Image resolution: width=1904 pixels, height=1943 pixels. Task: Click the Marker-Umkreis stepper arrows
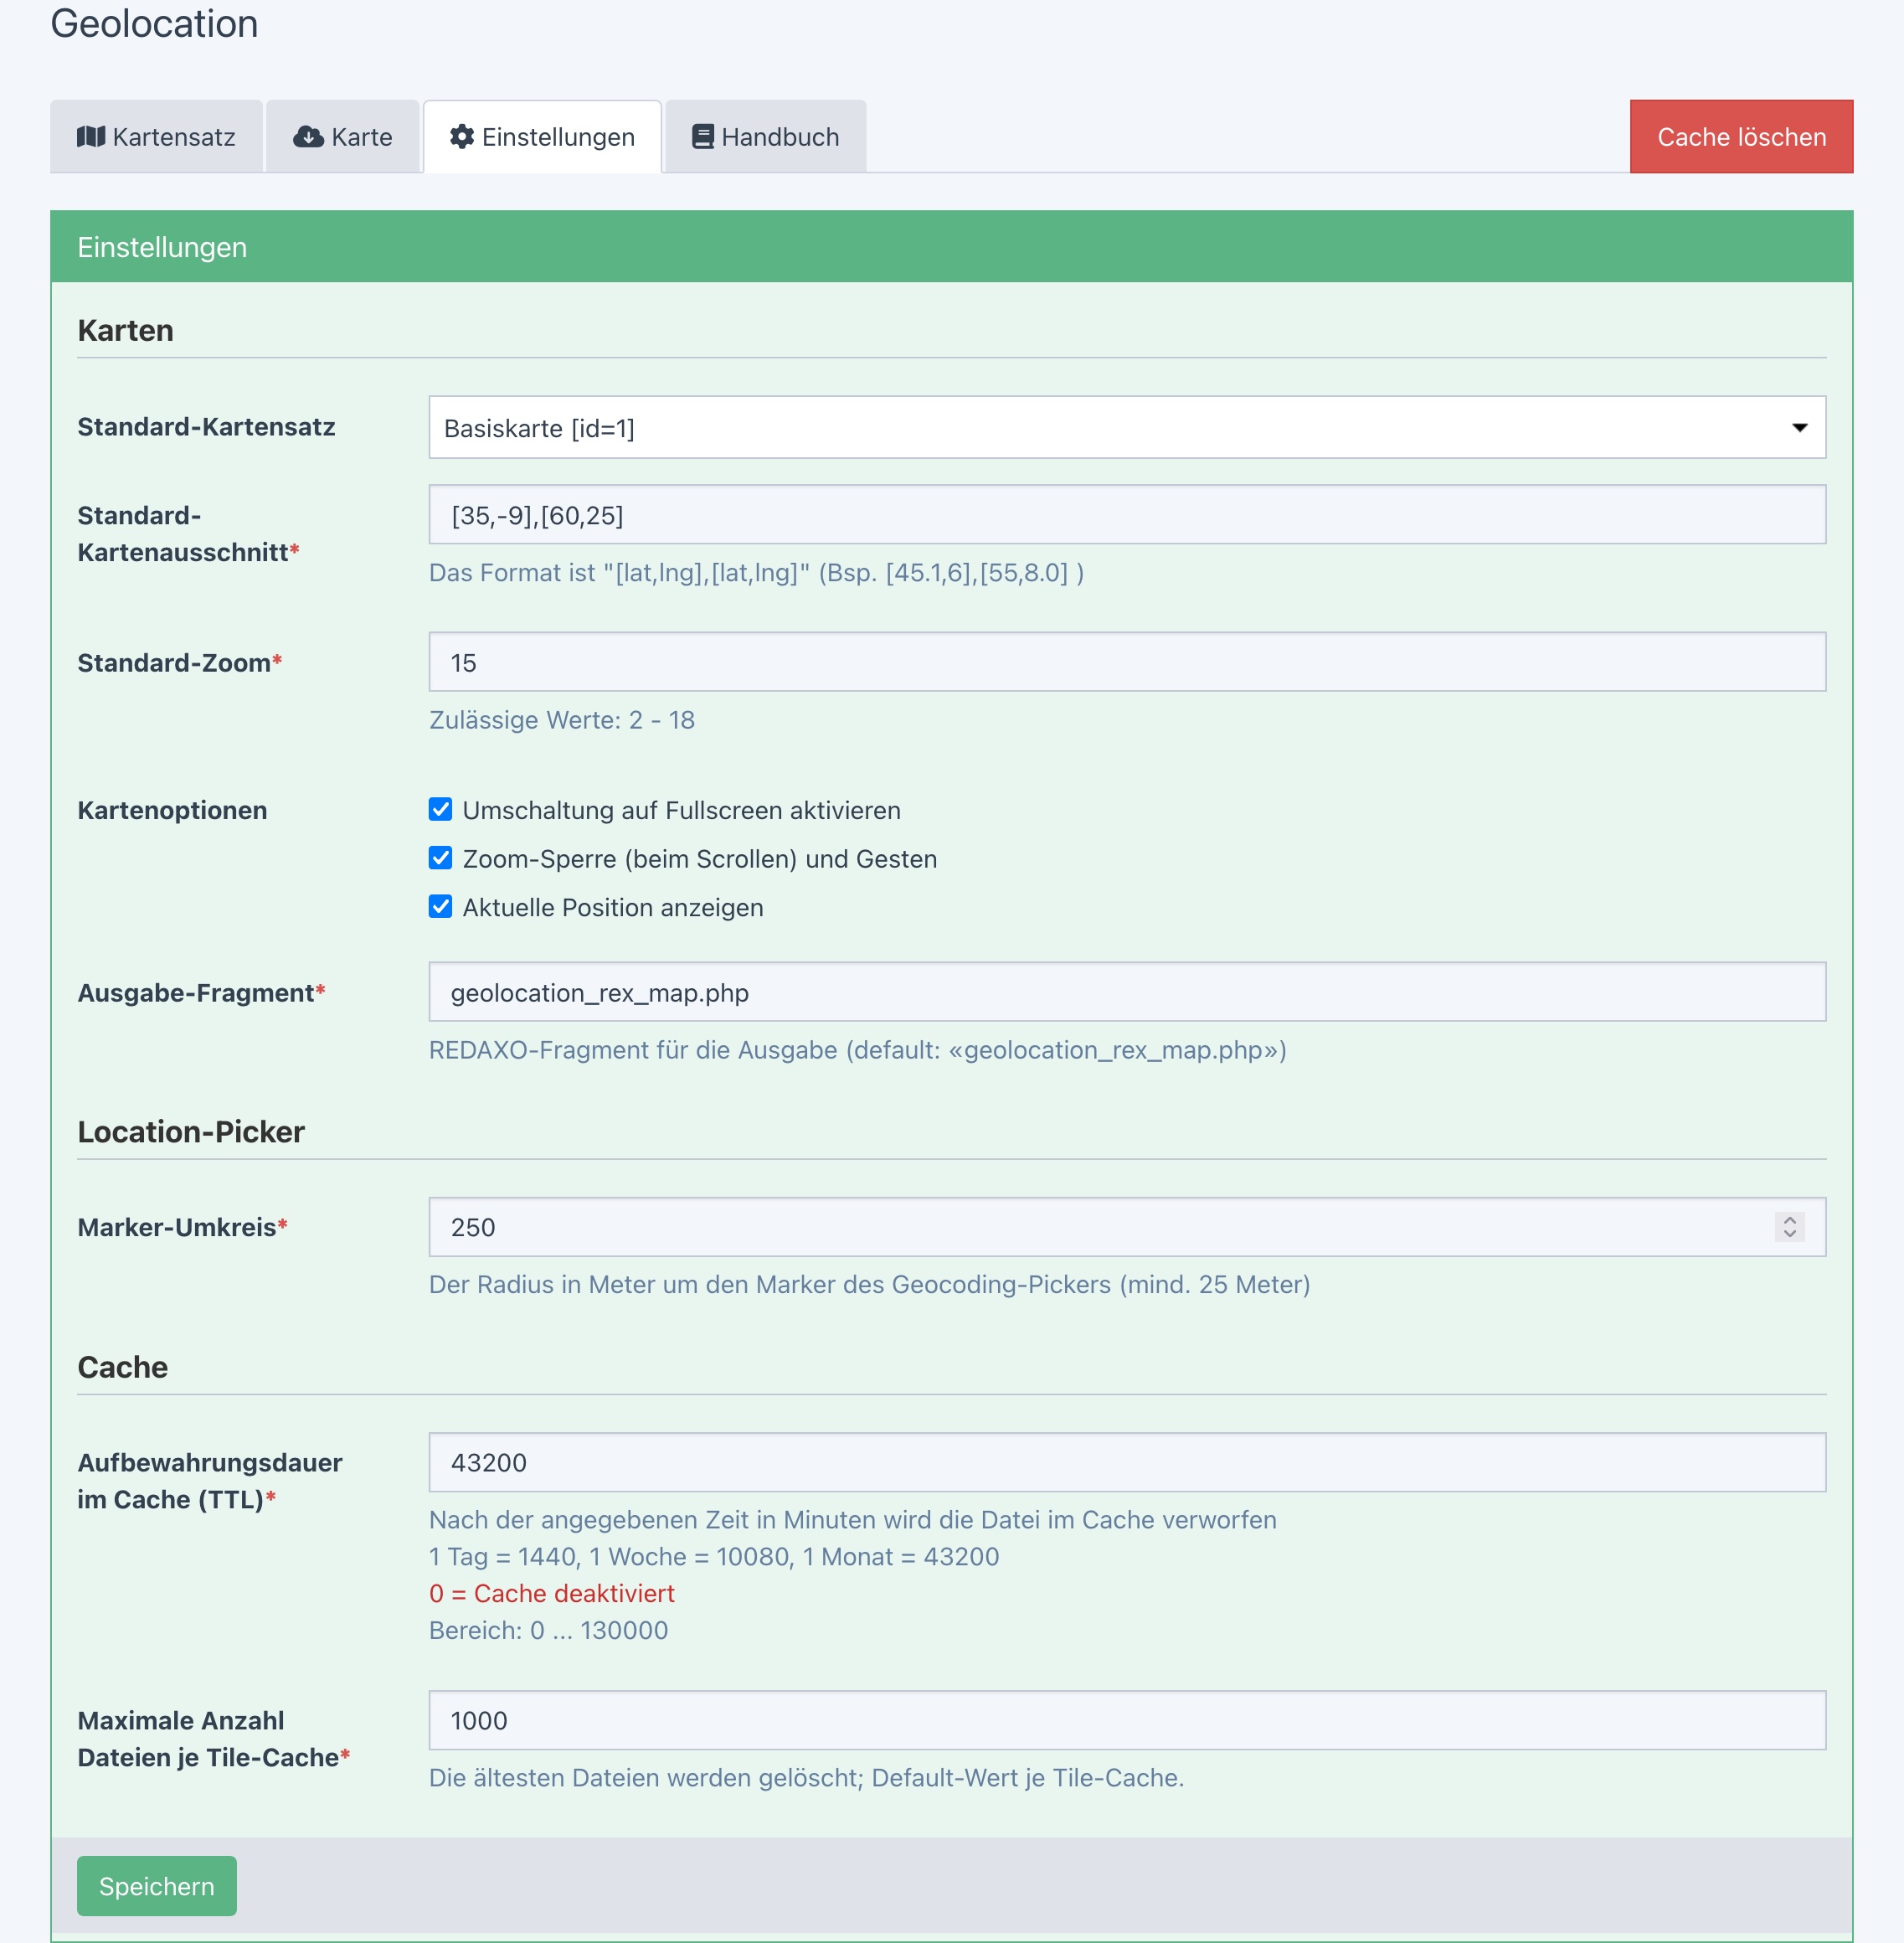pos(1789,1227)
